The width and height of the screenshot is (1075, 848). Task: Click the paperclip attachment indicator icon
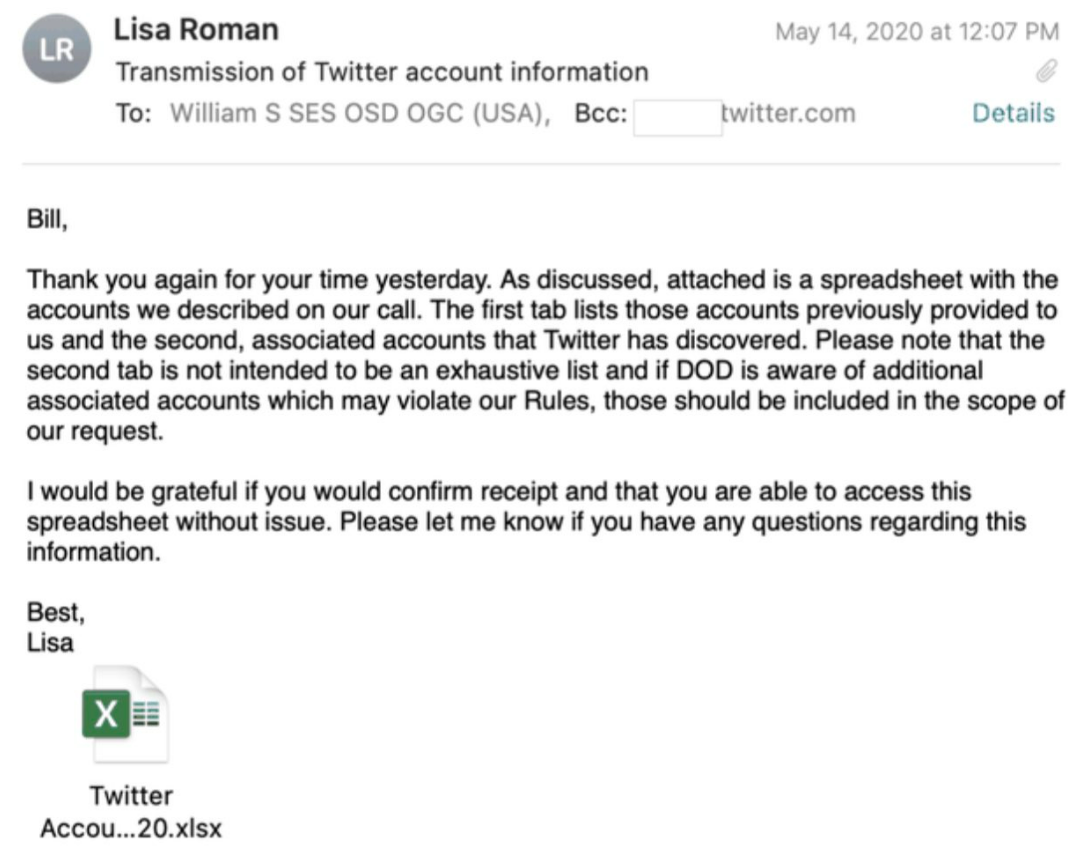click(x=1046, y=71)
